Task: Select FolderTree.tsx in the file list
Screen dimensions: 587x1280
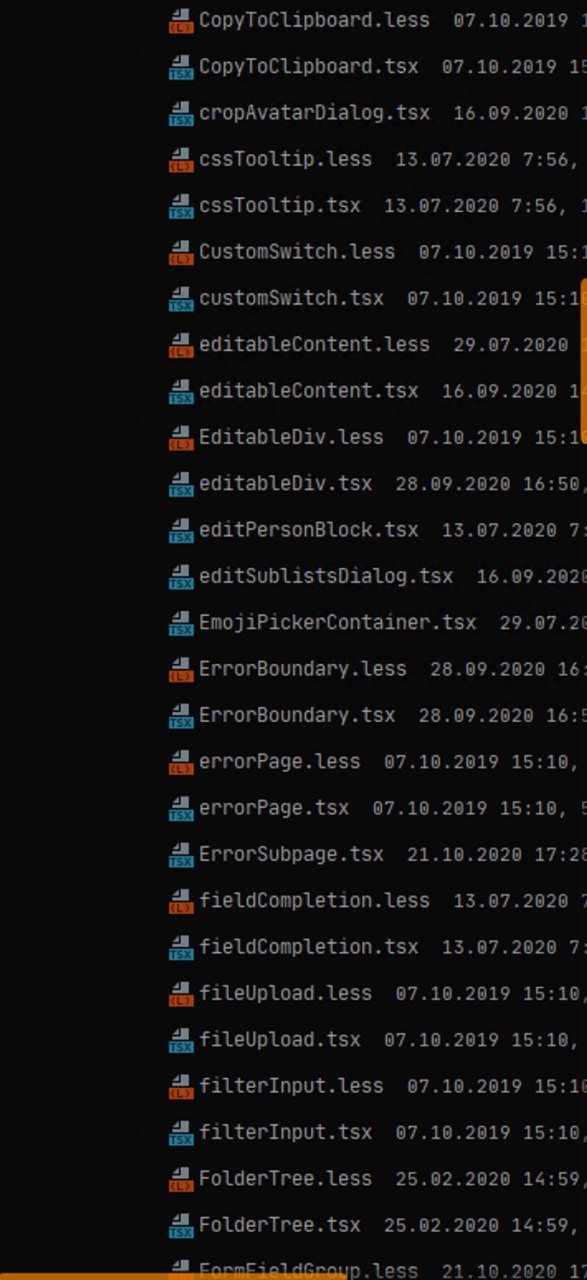Action: (x=279, y=1224)
